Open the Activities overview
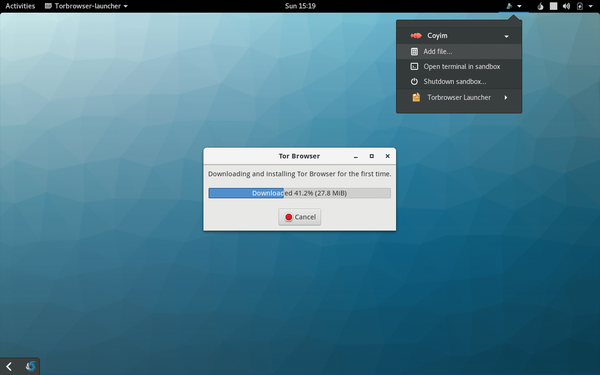Screen dimensions: 600x375 click(20, 6)
